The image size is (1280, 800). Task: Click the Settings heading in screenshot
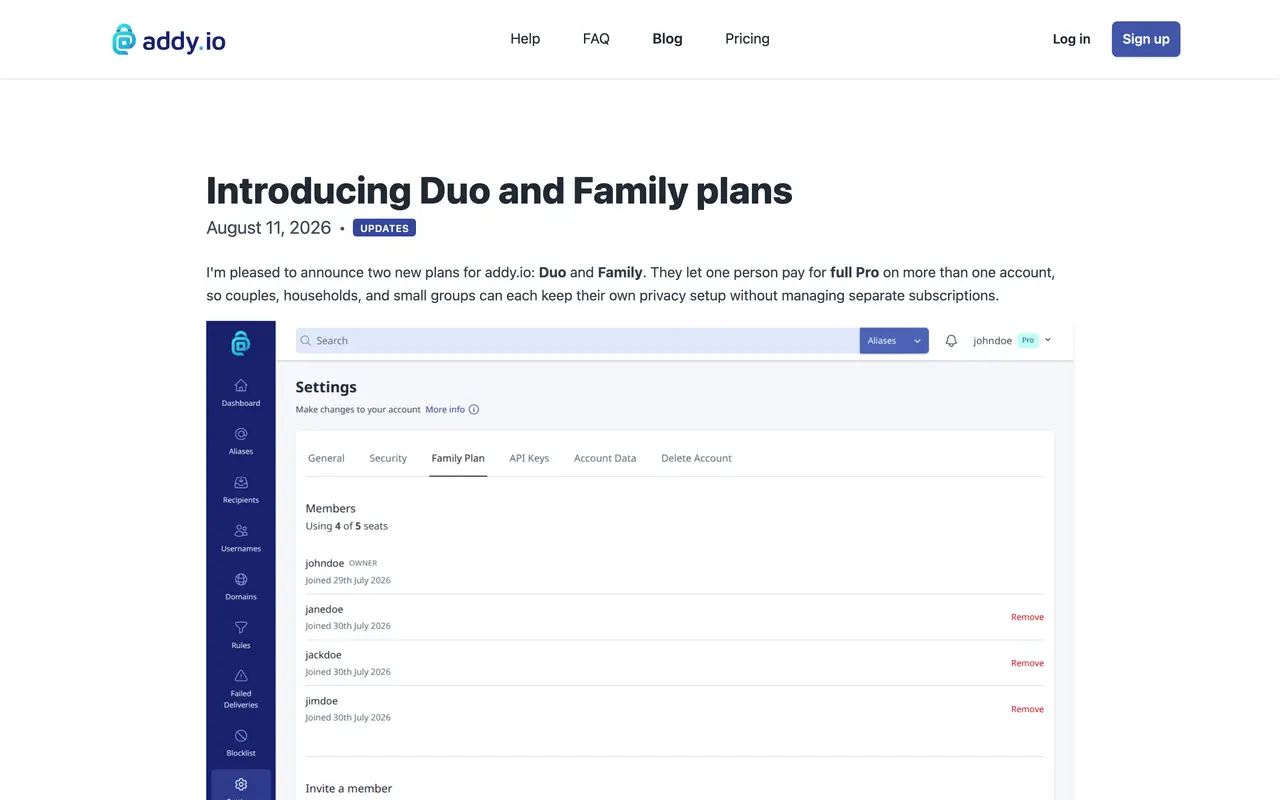coord(326,387)
